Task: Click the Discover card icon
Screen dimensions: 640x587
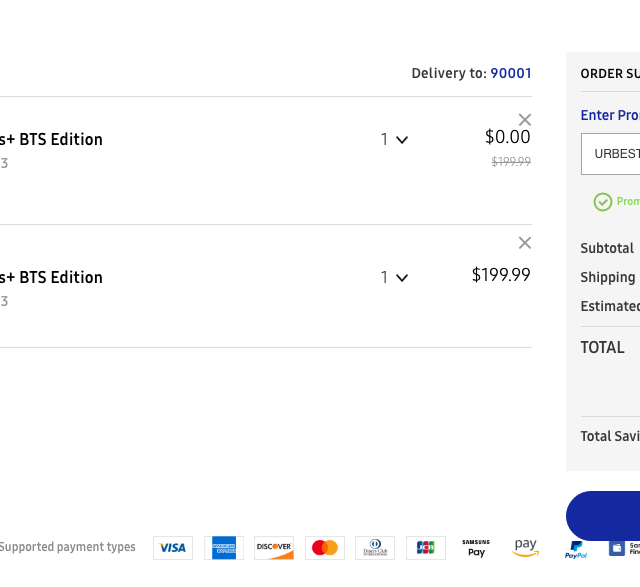Action: (274, 548)
